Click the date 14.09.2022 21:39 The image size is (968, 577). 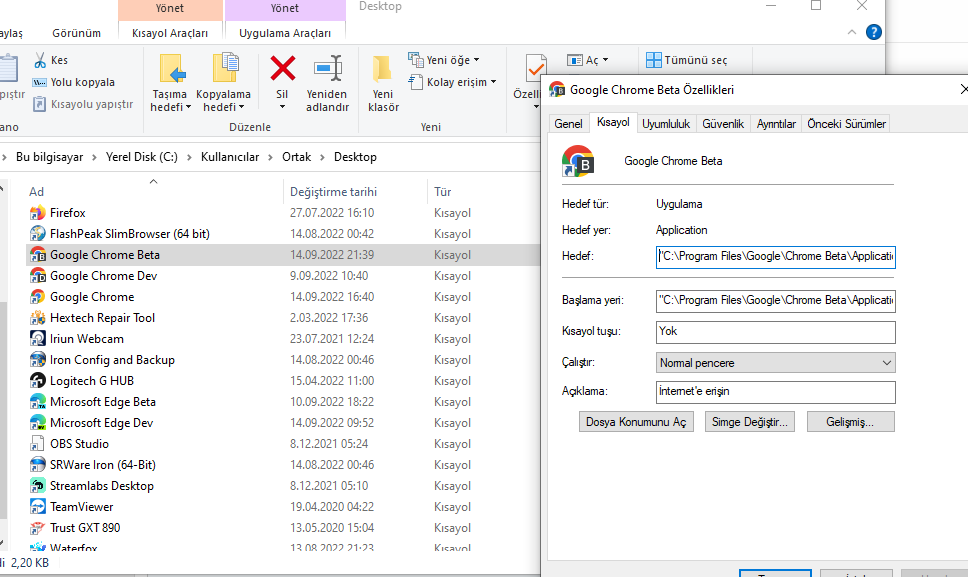pos(332,255)
